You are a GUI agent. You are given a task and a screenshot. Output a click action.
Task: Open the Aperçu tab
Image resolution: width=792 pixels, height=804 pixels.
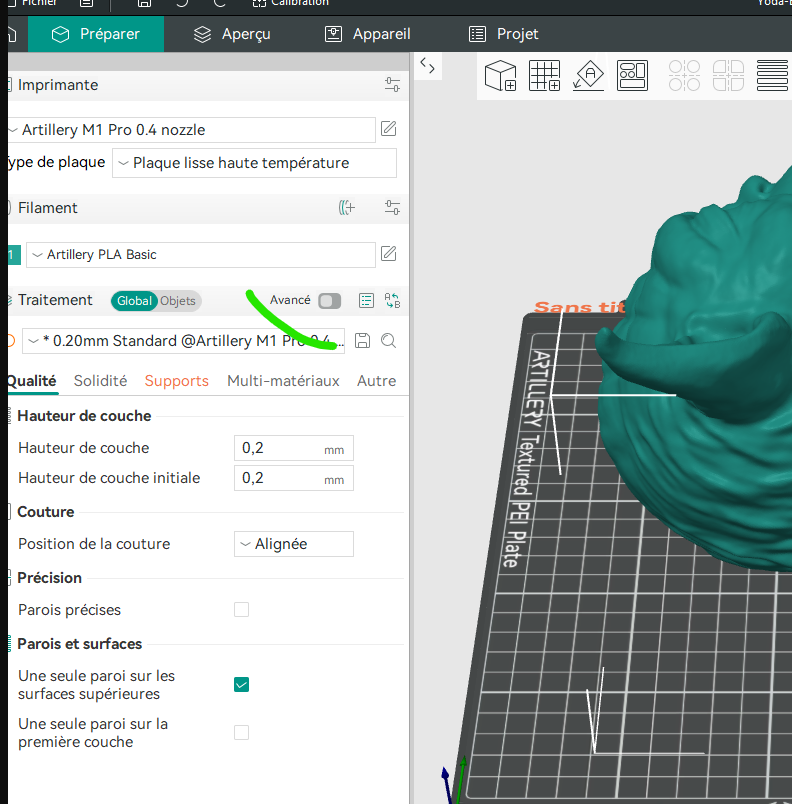232,34
